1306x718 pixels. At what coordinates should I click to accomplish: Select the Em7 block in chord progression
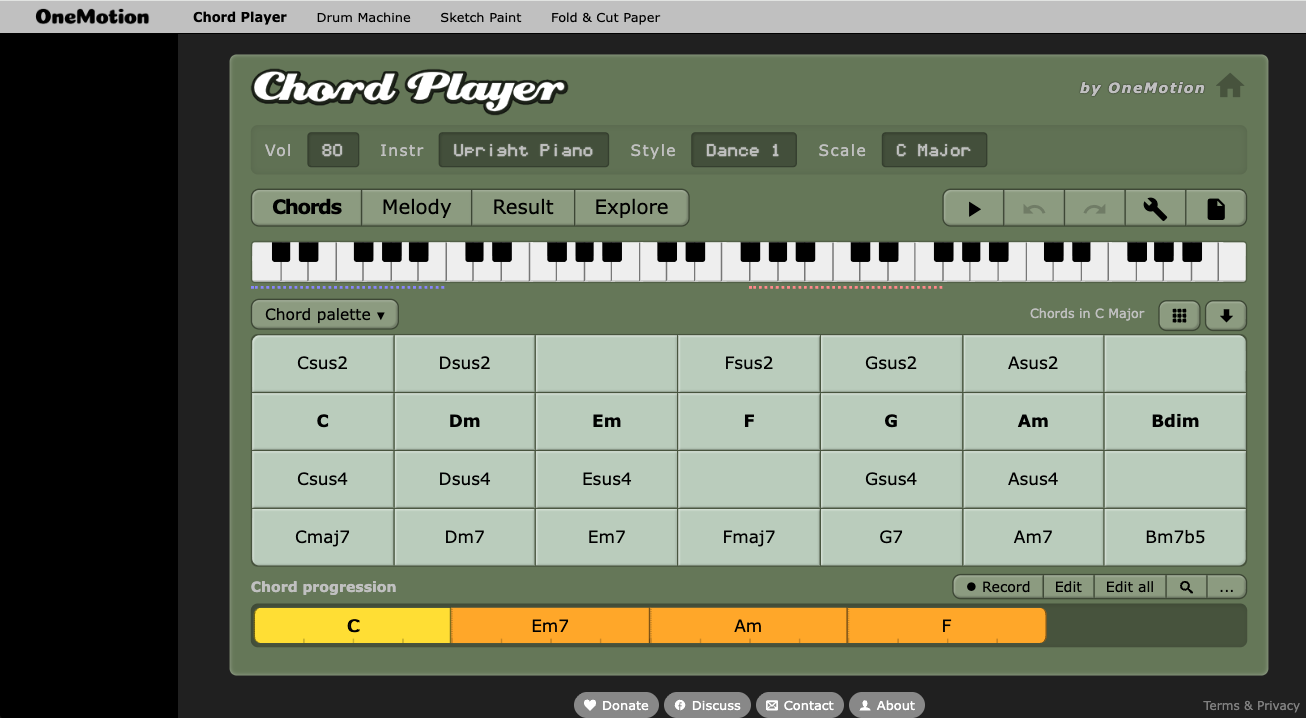(550, 626)
